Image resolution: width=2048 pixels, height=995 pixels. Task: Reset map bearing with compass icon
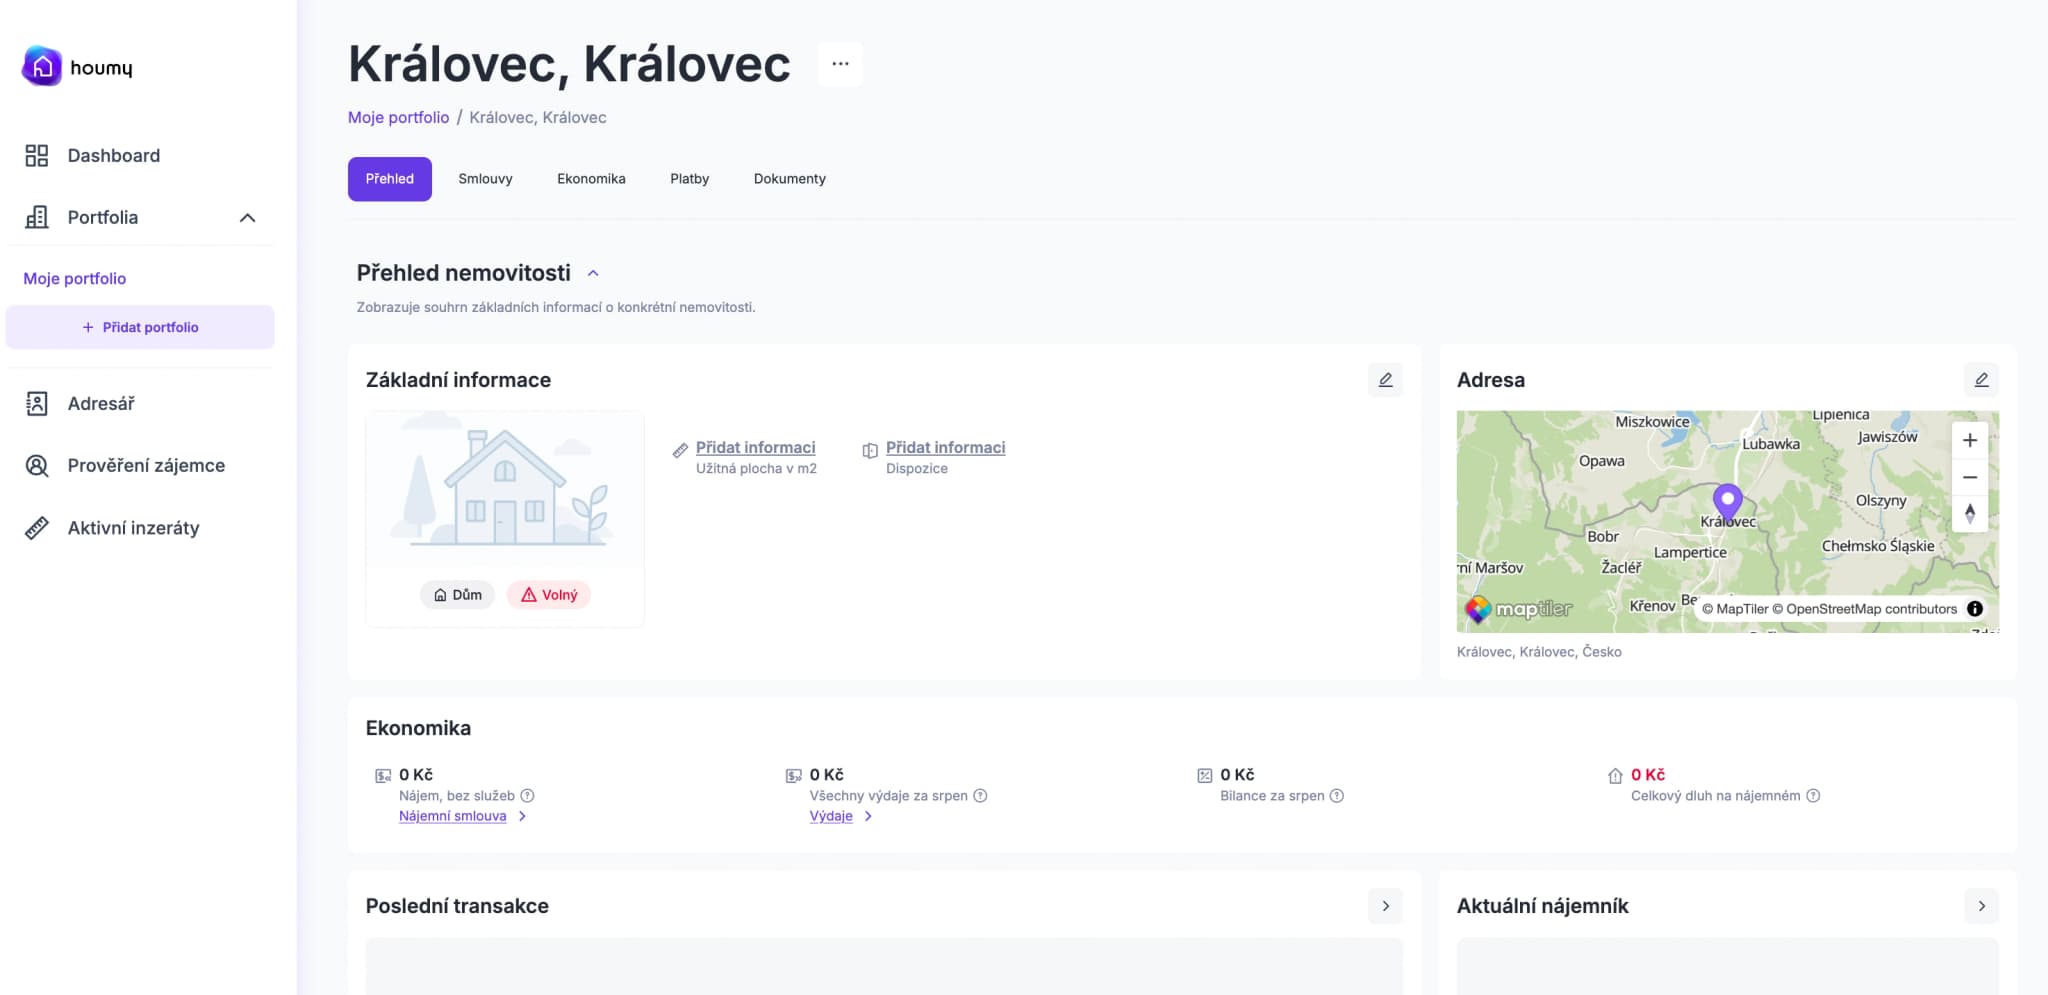1969,513
